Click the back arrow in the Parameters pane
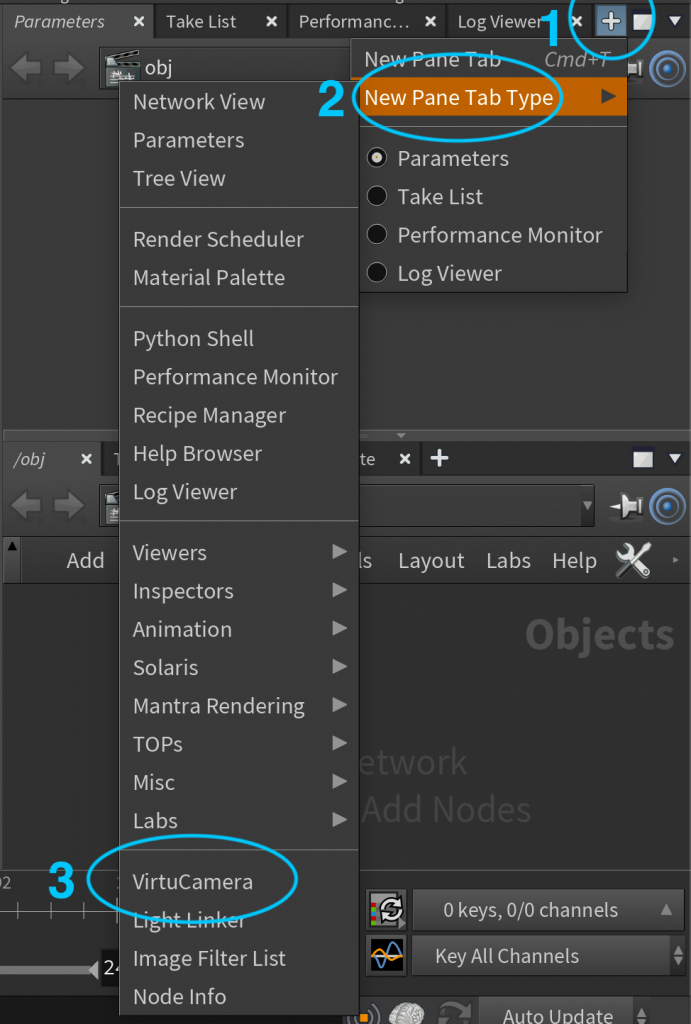Screen dimensions: 691x1024 point(26,68)
